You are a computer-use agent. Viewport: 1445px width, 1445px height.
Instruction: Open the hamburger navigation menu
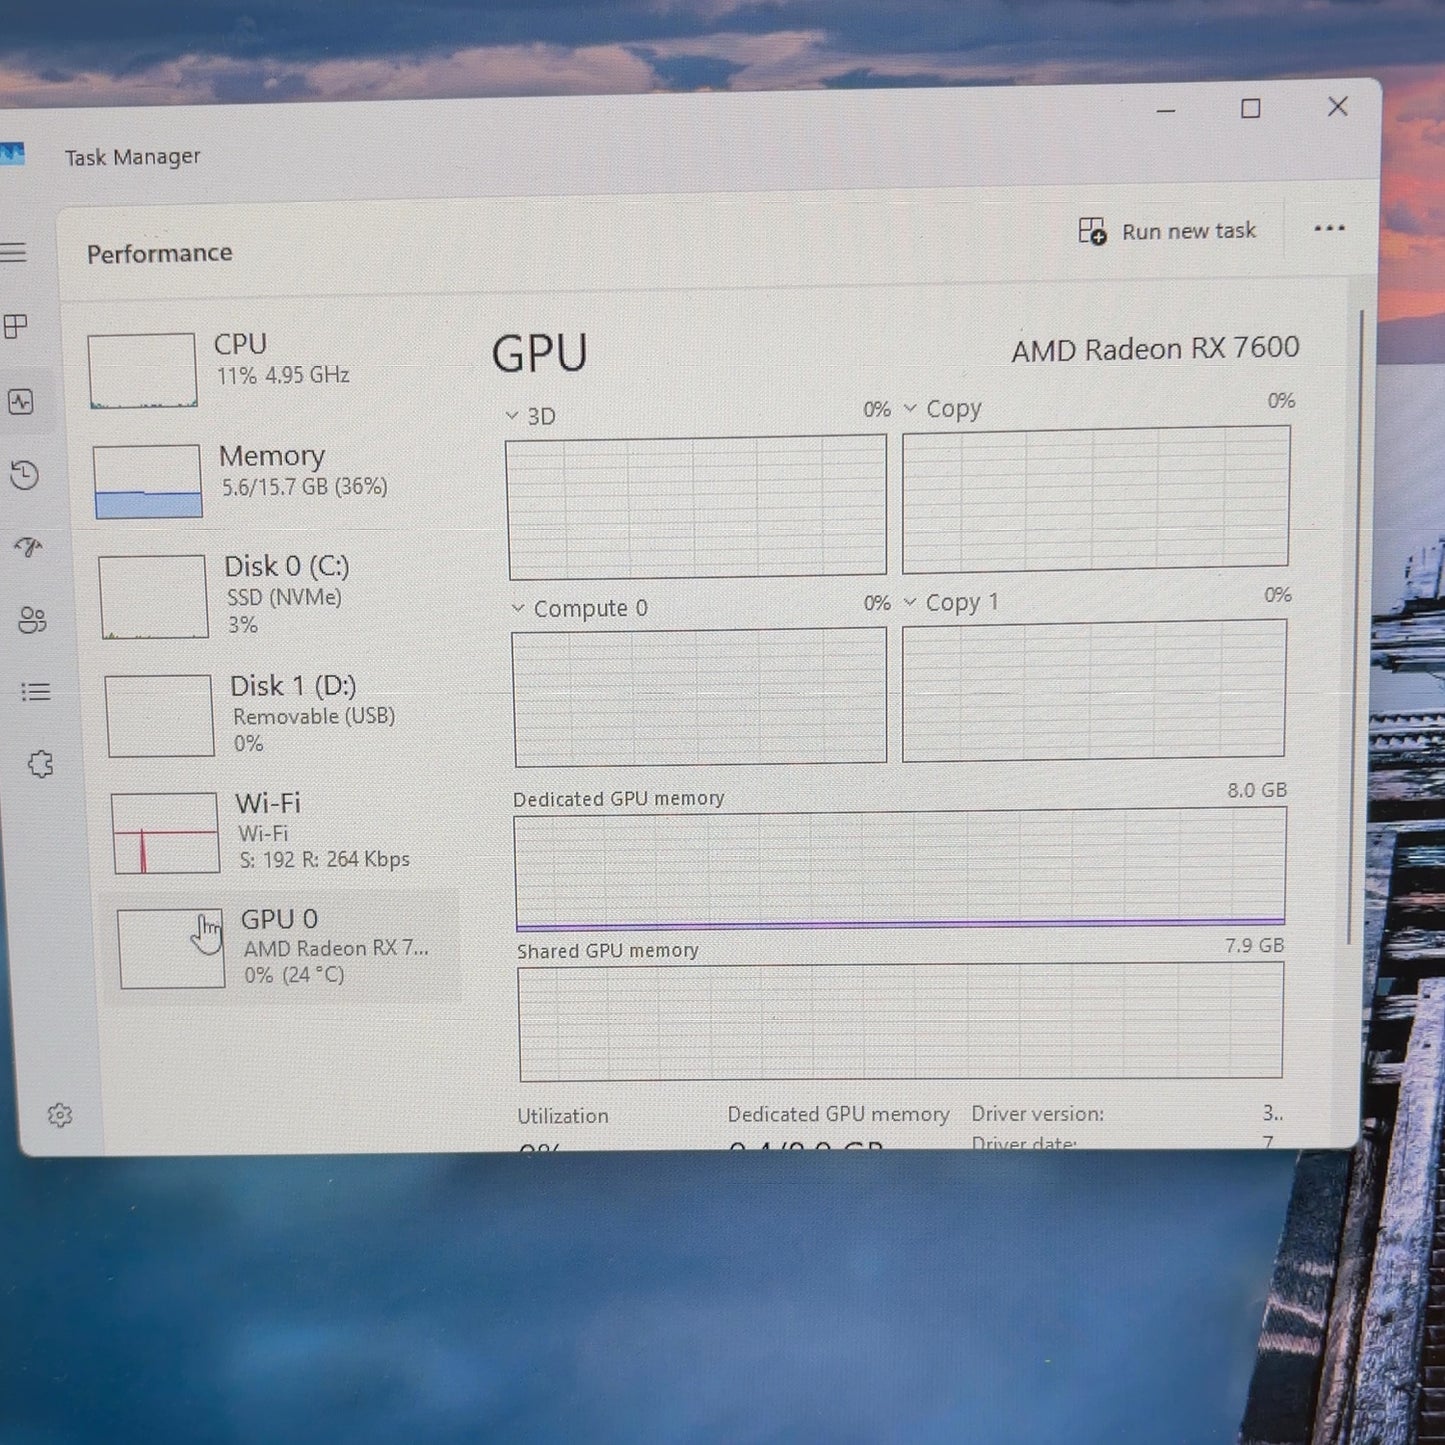[13, 252]
